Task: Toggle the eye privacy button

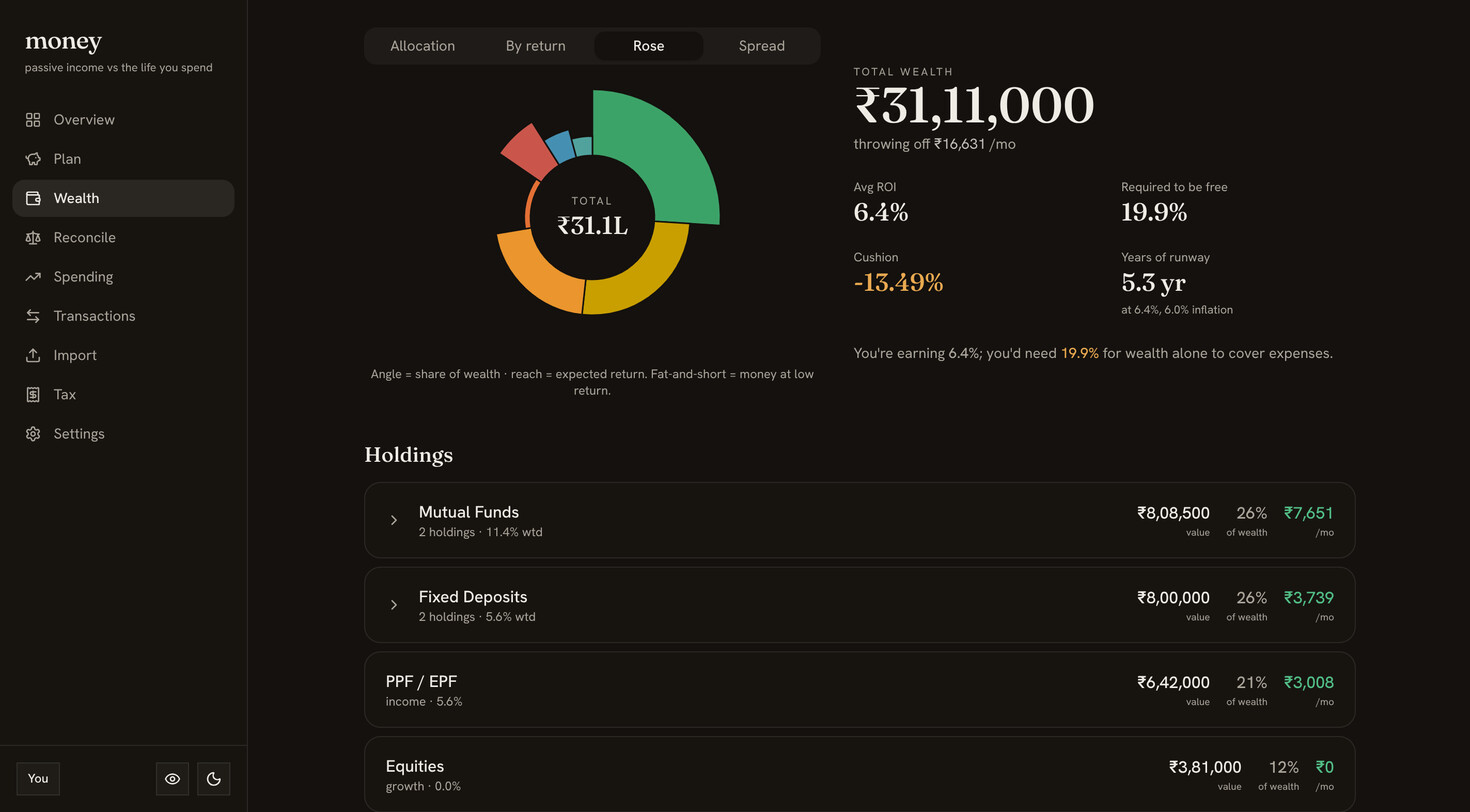Action: (172, 779)
